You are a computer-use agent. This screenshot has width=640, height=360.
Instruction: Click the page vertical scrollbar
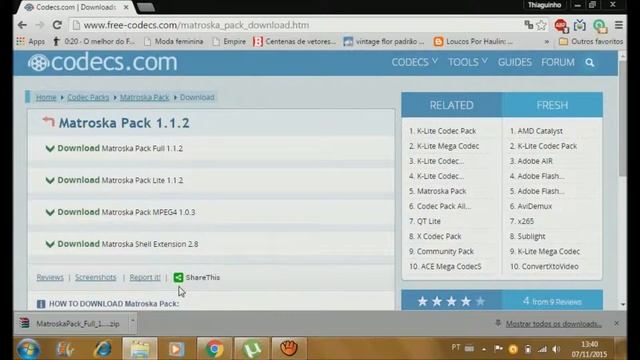[622, 118]
